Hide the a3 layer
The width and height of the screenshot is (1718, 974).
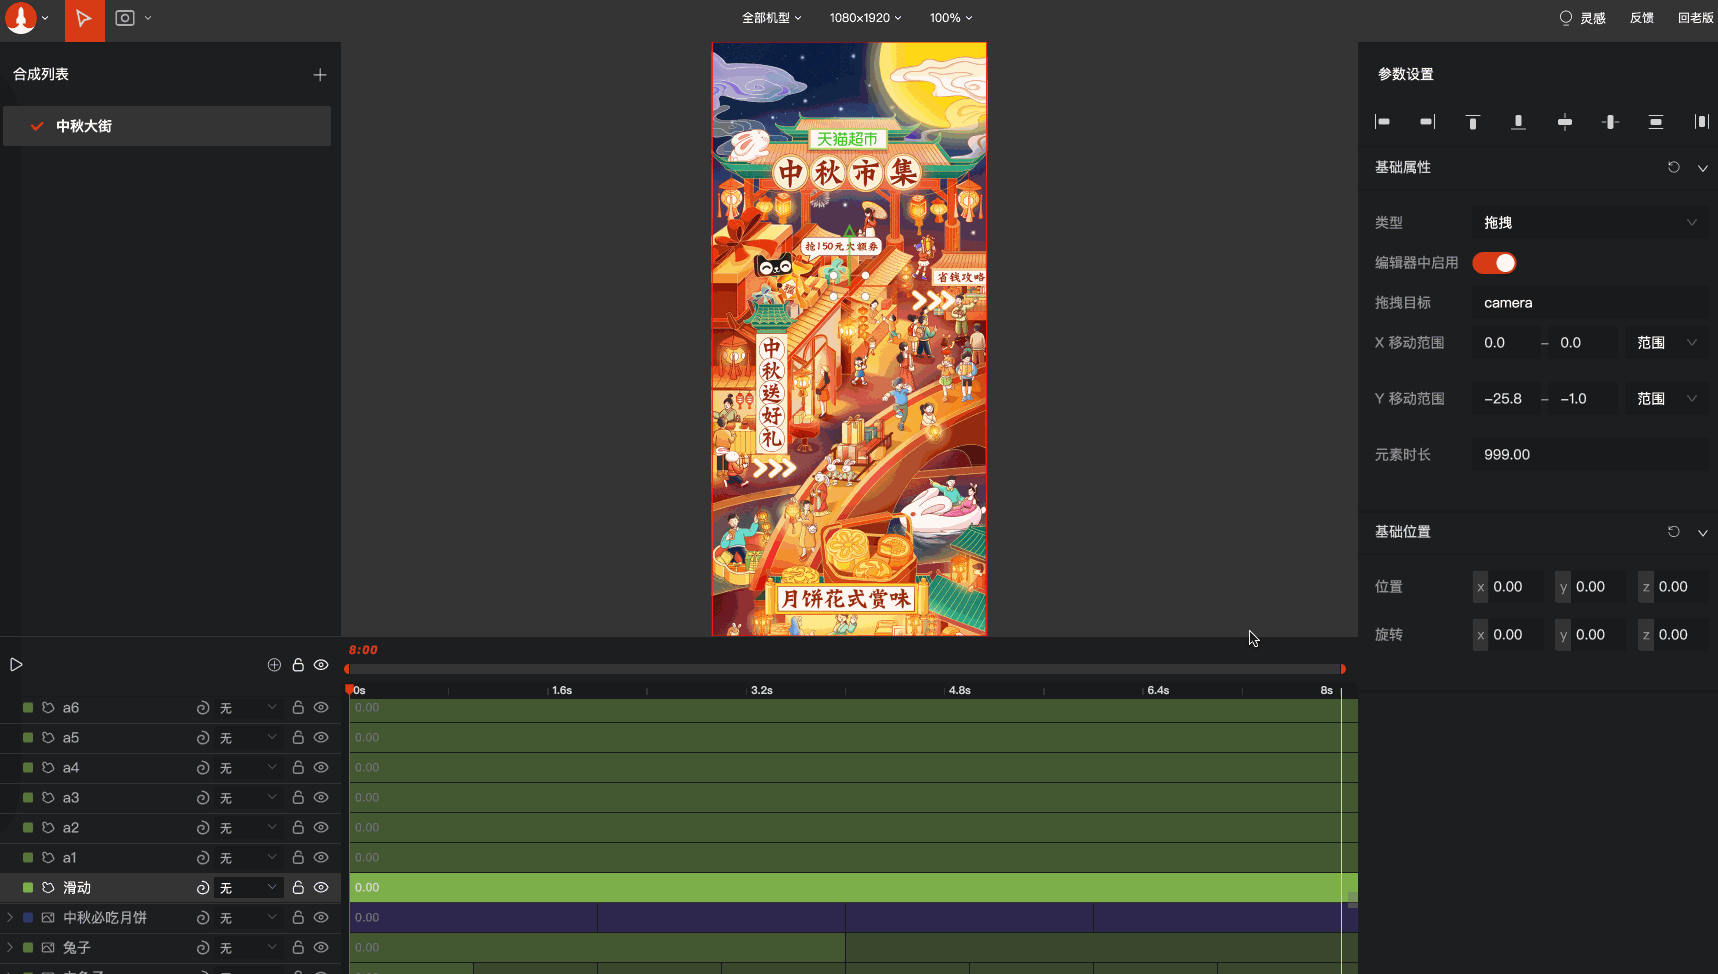(321, 798)
